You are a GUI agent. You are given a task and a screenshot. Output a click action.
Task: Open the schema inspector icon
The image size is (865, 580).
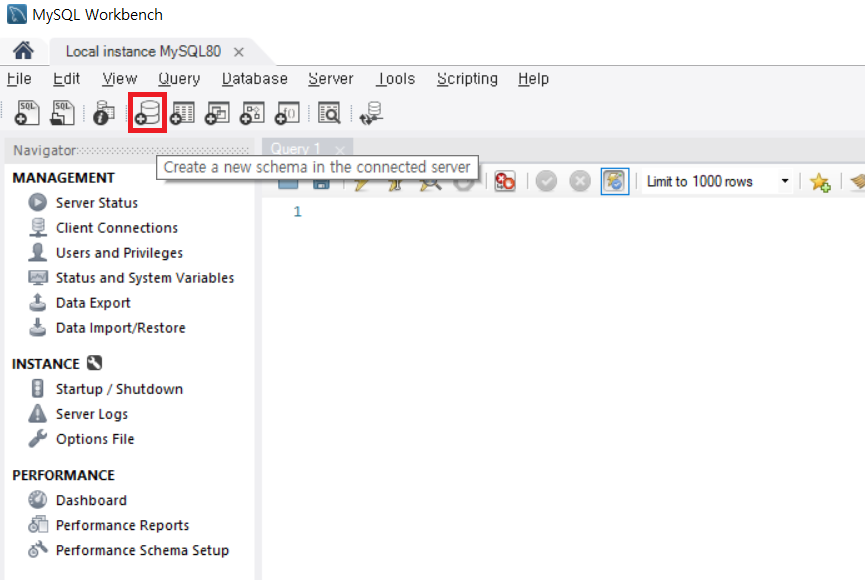[103, 113]
